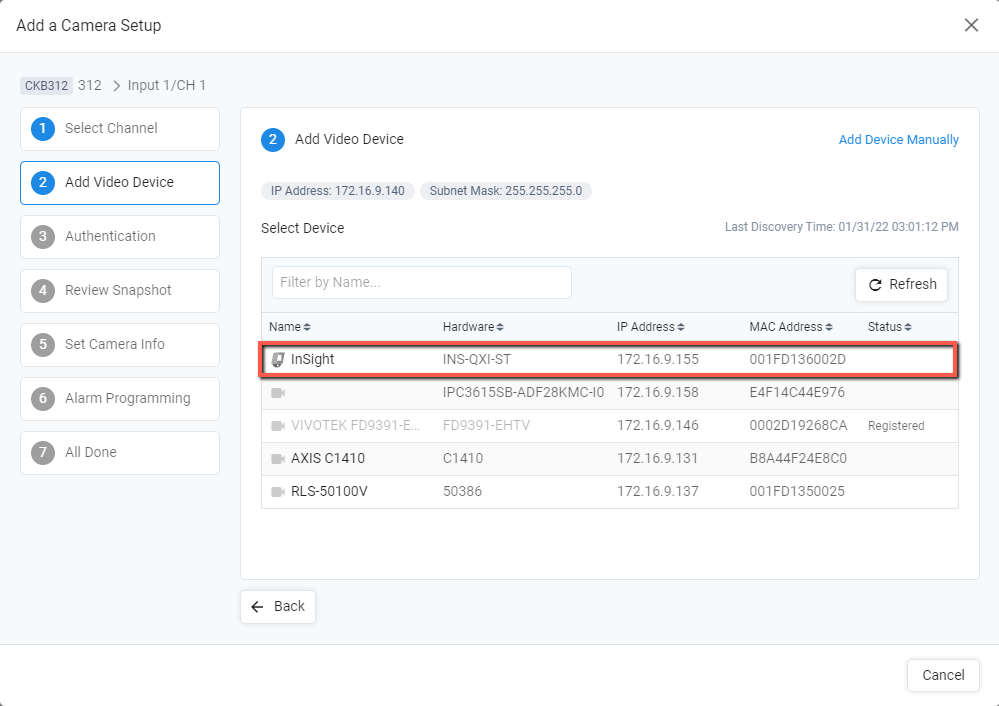Click the Select Device heading
999x706 pixels.
pyautogui.click(x=303, y=228)
